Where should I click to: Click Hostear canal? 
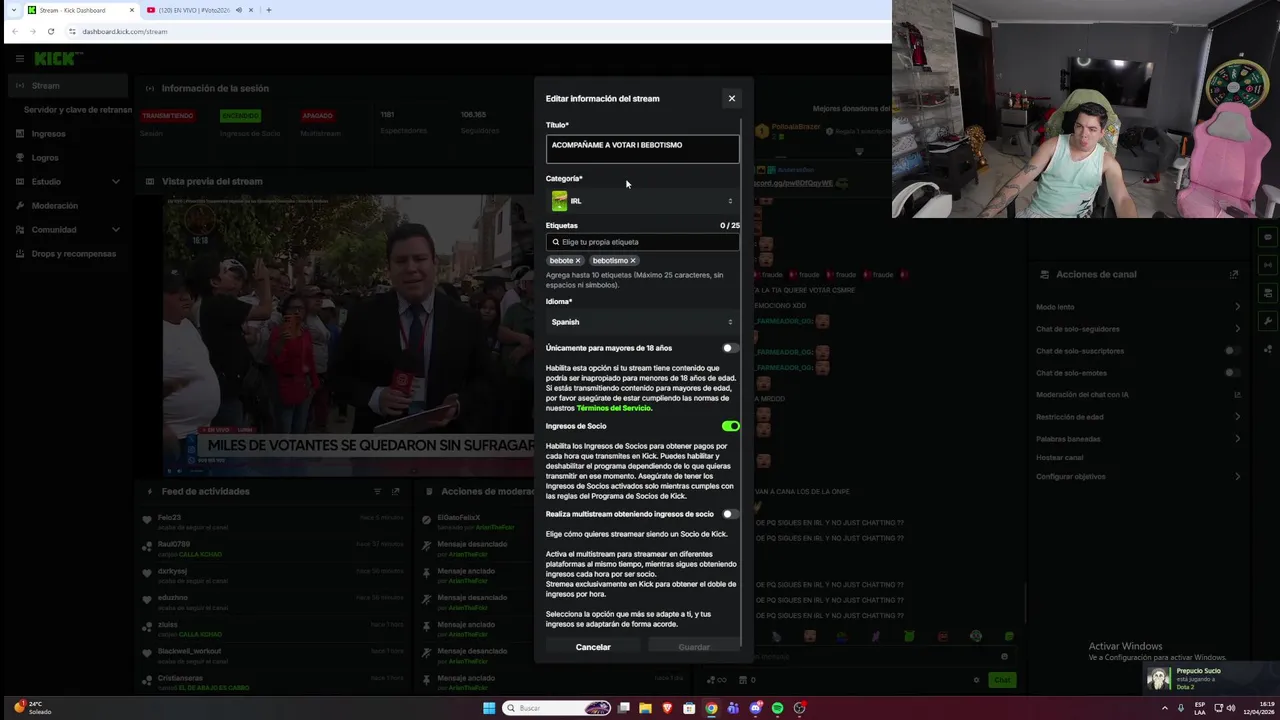click(1059, 458)
